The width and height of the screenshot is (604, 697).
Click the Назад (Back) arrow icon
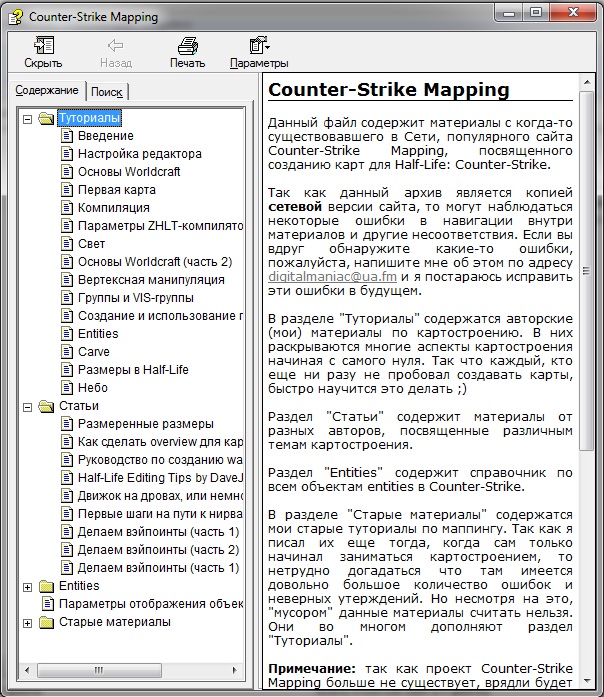[115, 45]
